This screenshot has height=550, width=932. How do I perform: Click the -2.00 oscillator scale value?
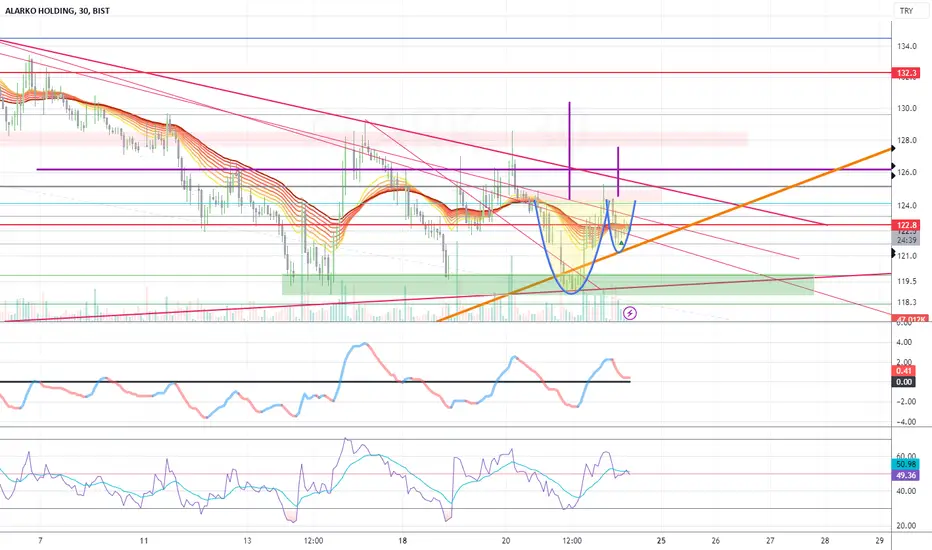point(905,402)
